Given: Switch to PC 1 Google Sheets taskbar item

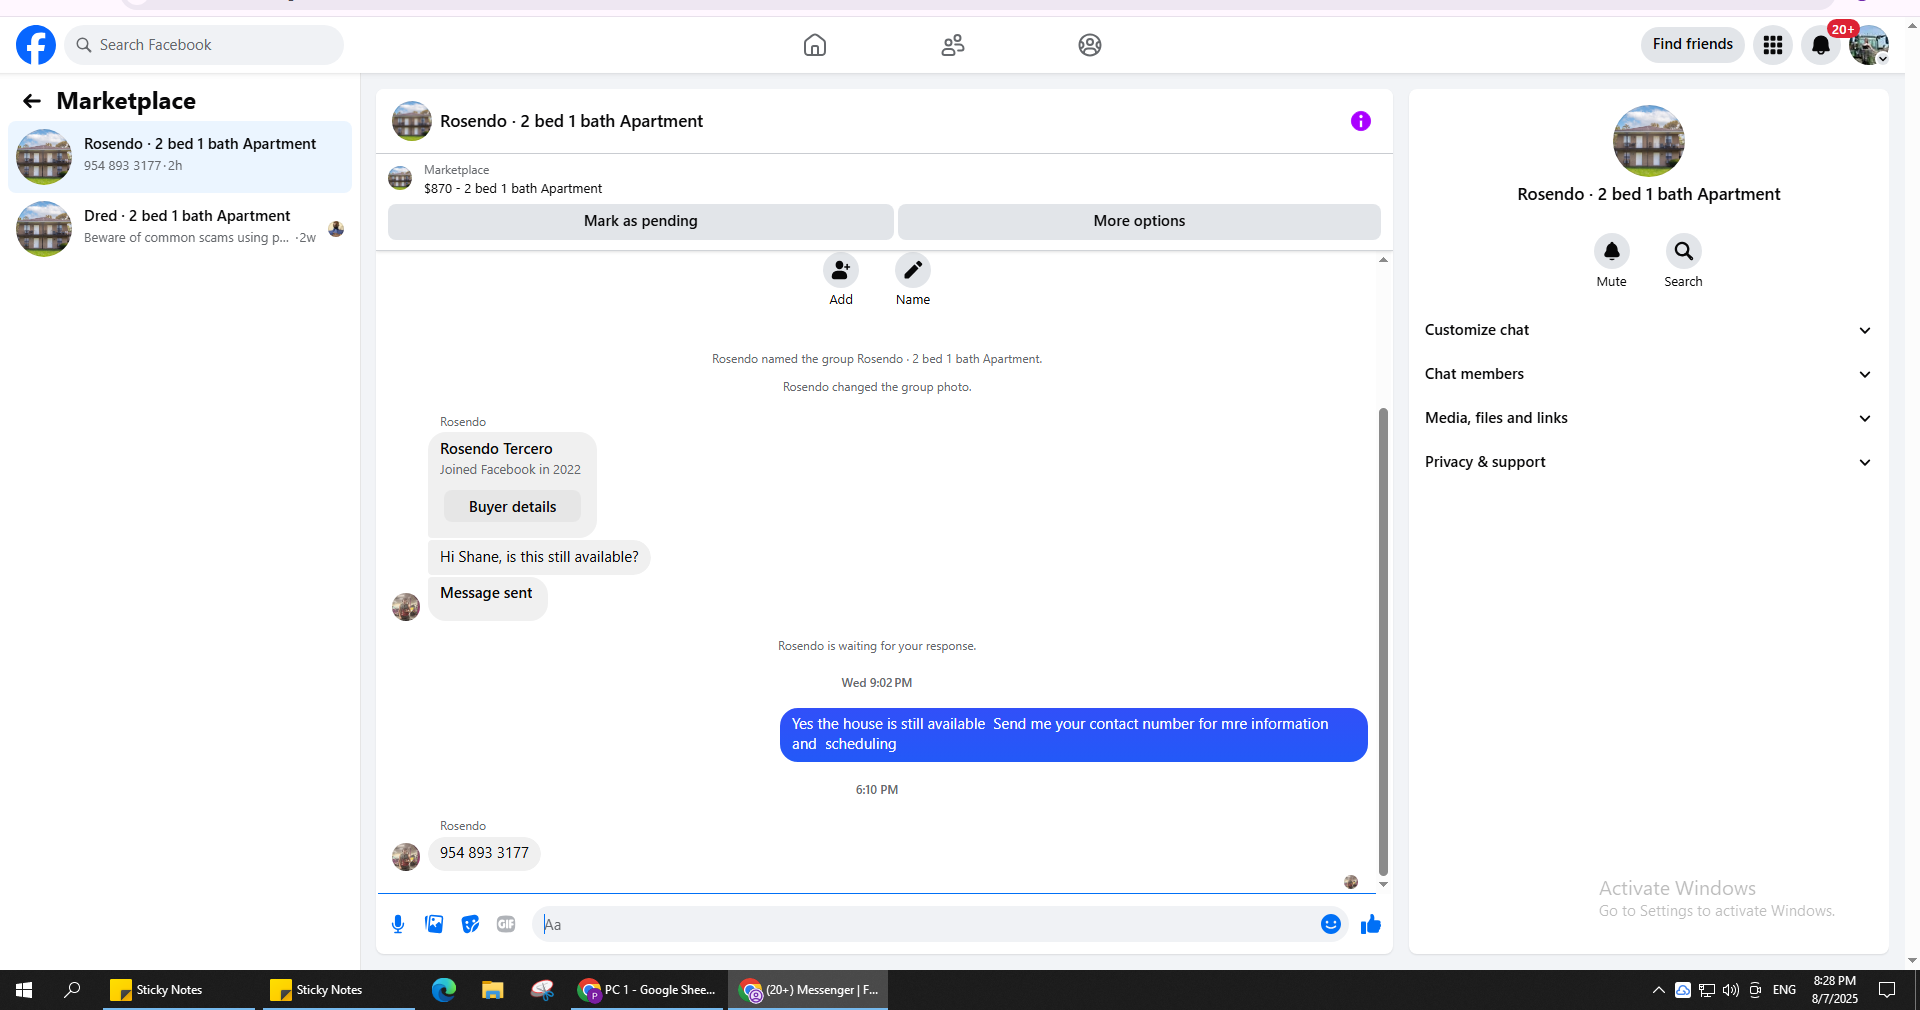Looking at the screenshot, I should pyautogui.click(x=647, y=990).
